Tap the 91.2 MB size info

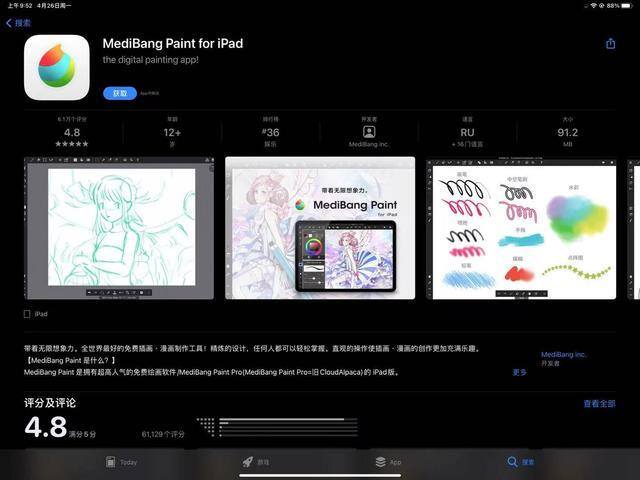coord(567,132)
